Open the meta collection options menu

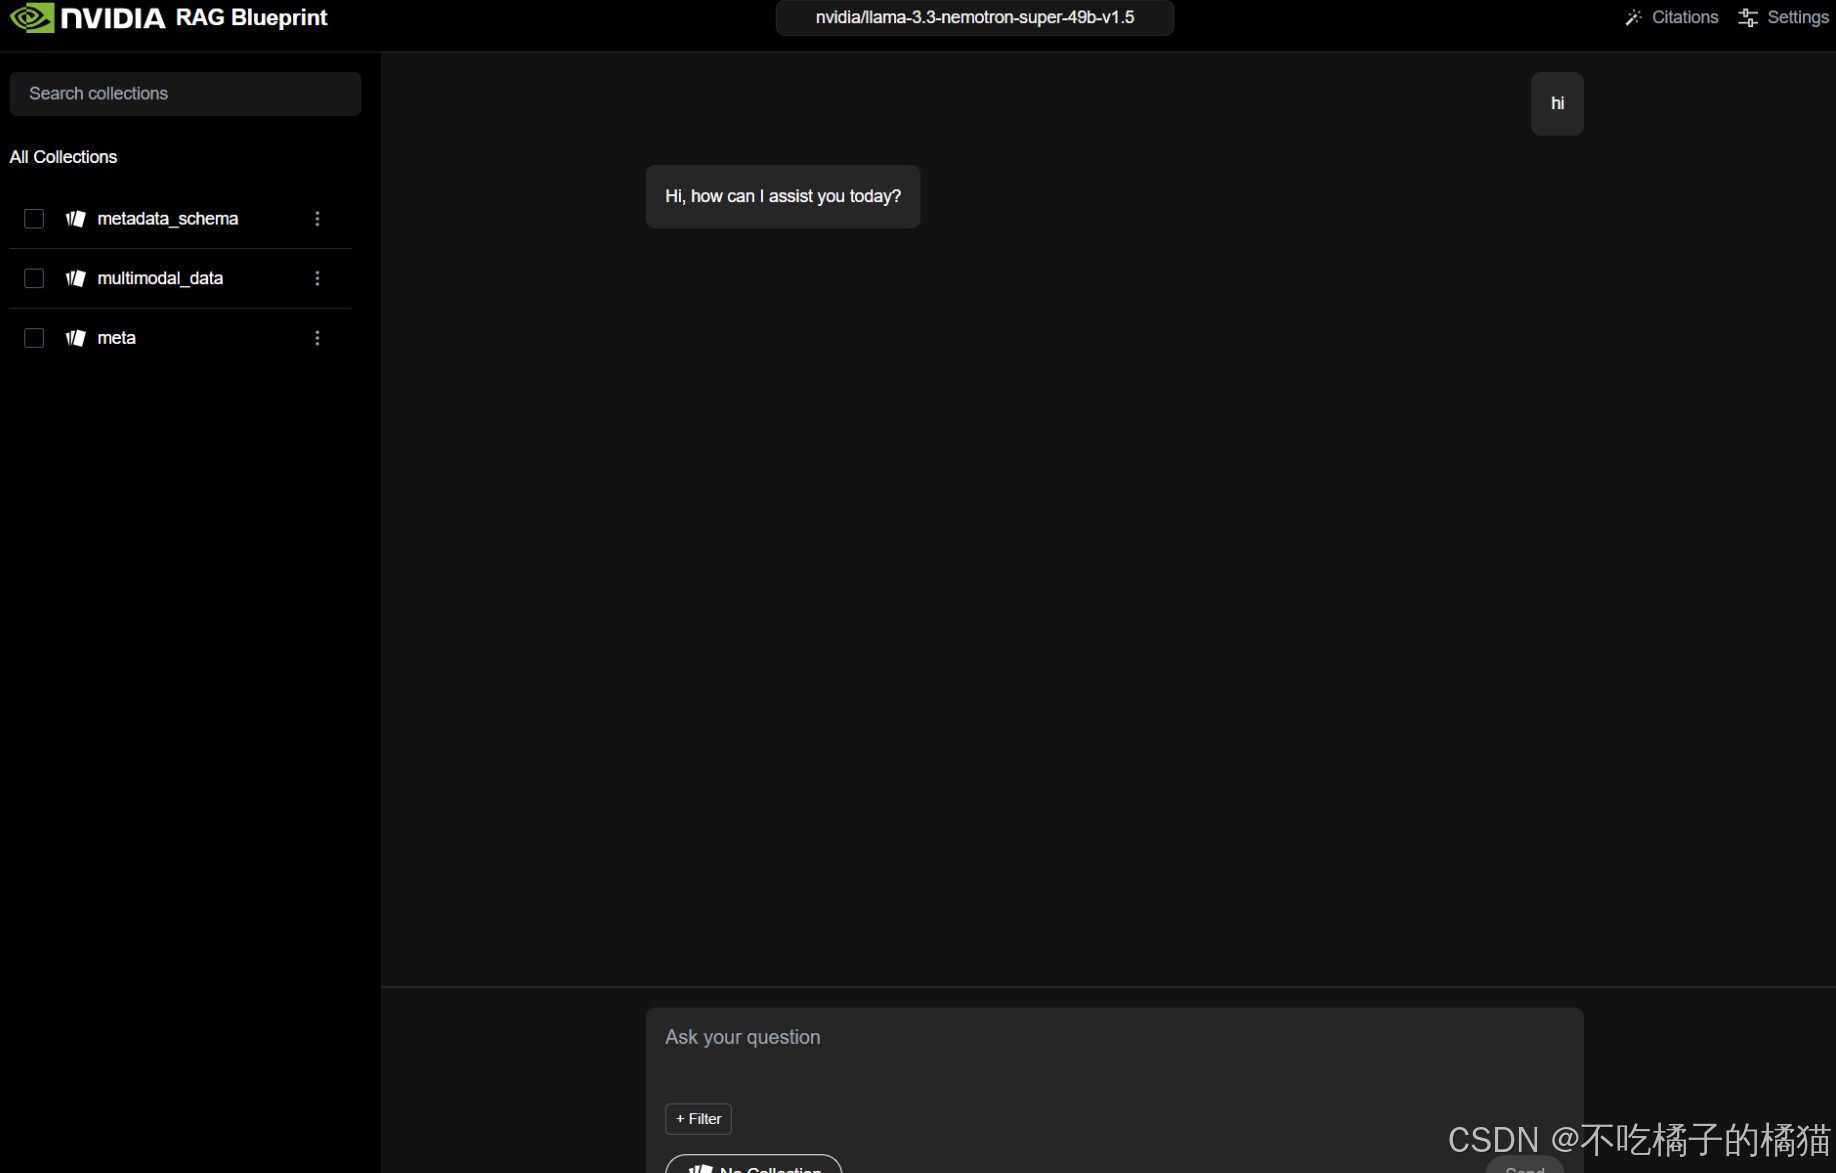[317, 338]
